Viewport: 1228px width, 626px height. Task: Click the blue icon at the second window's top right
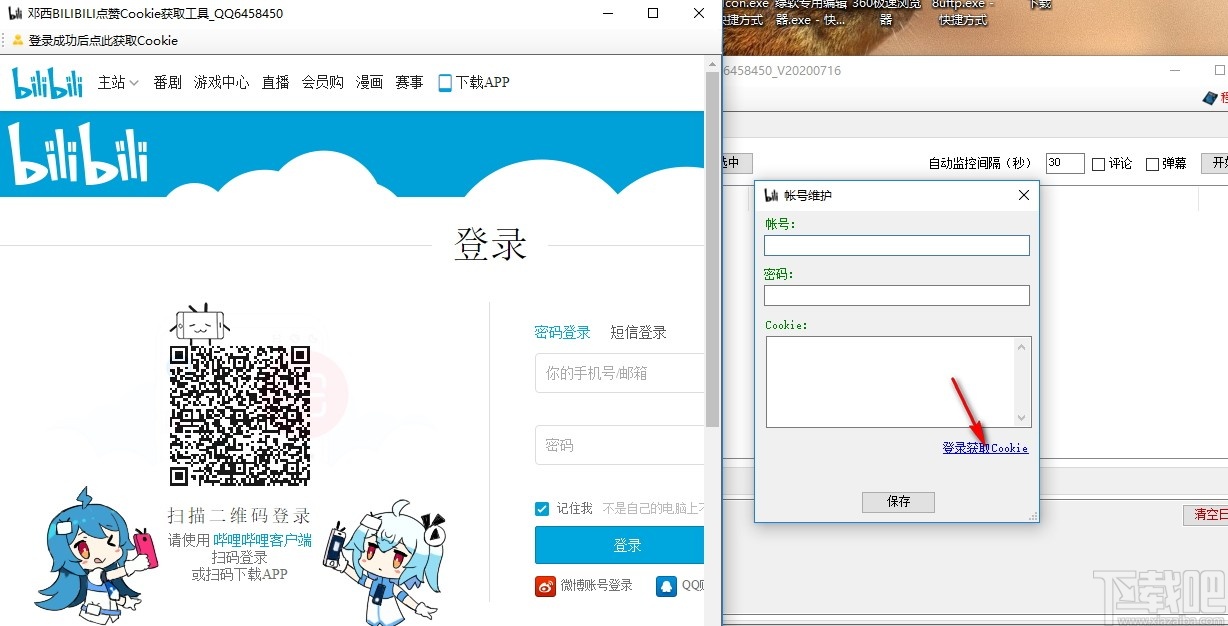(1211, 97)
